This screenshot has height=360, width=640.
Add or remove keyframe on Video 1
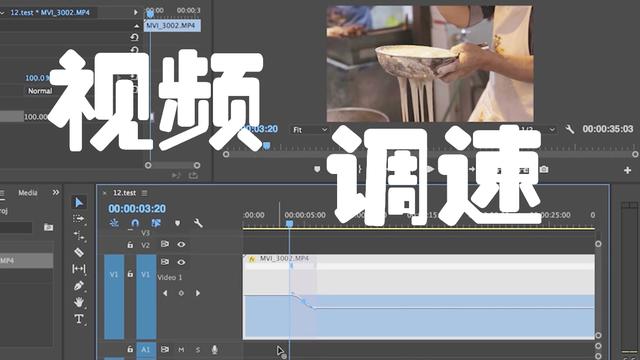click(x=181, y=293)
